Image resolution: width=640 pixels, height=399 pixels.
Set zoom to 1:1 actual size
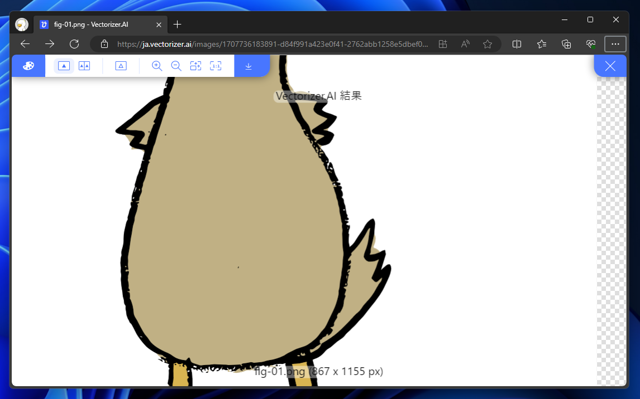216,66
